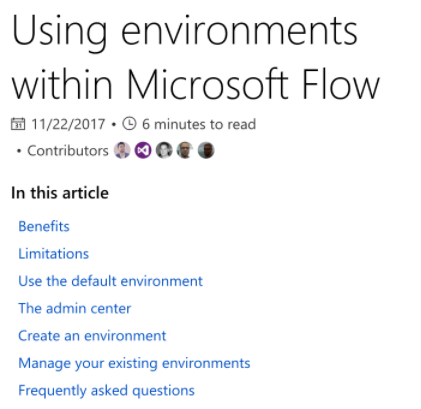This screenshot has height=409, width=421.
Task: Open the purple Visual Studio contributor avatar
Action: 143,150
